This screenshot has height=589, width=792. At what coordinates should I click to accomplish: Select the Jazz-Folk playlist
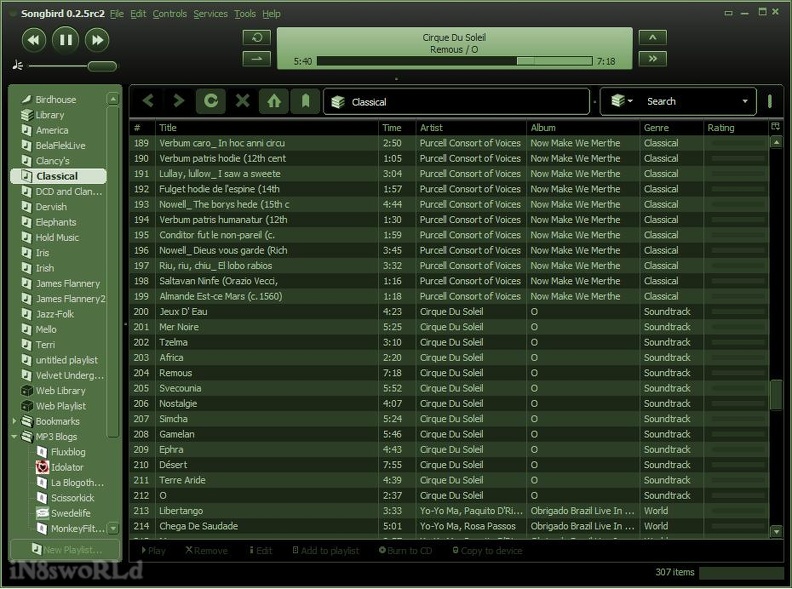coord(55,314)
